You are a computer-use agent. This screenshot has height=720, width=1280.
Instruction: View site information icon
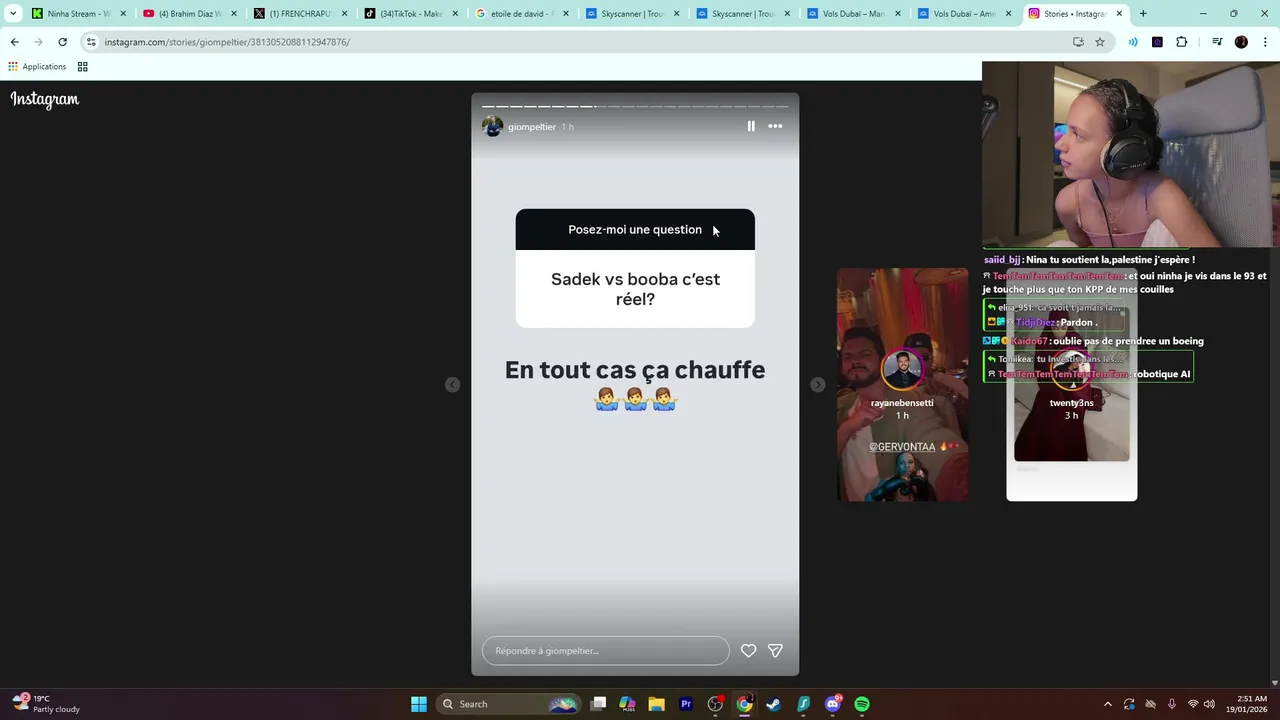coord(91,42)
